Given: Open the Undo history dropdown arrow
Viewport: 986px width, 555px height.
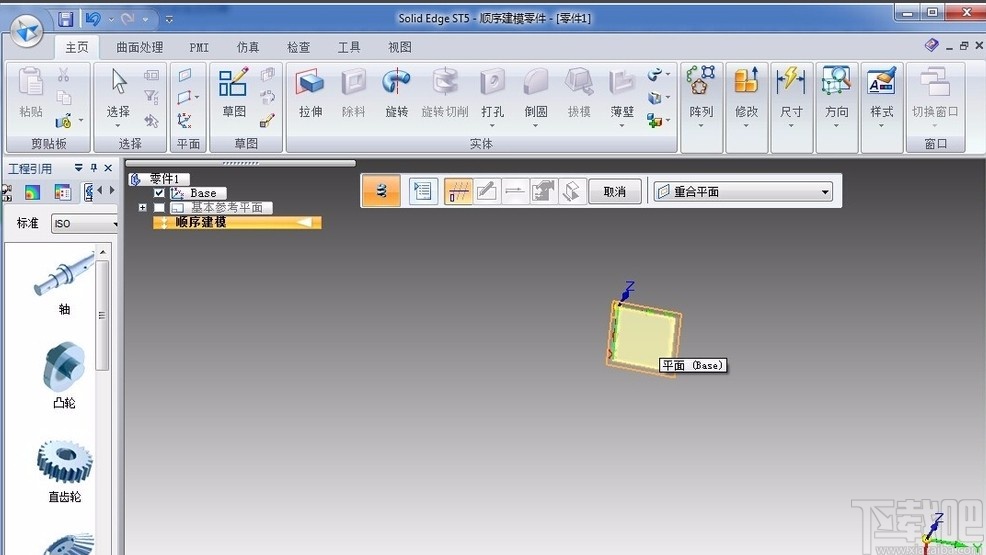Looking at the screenshot, I should tap(111, 19).
